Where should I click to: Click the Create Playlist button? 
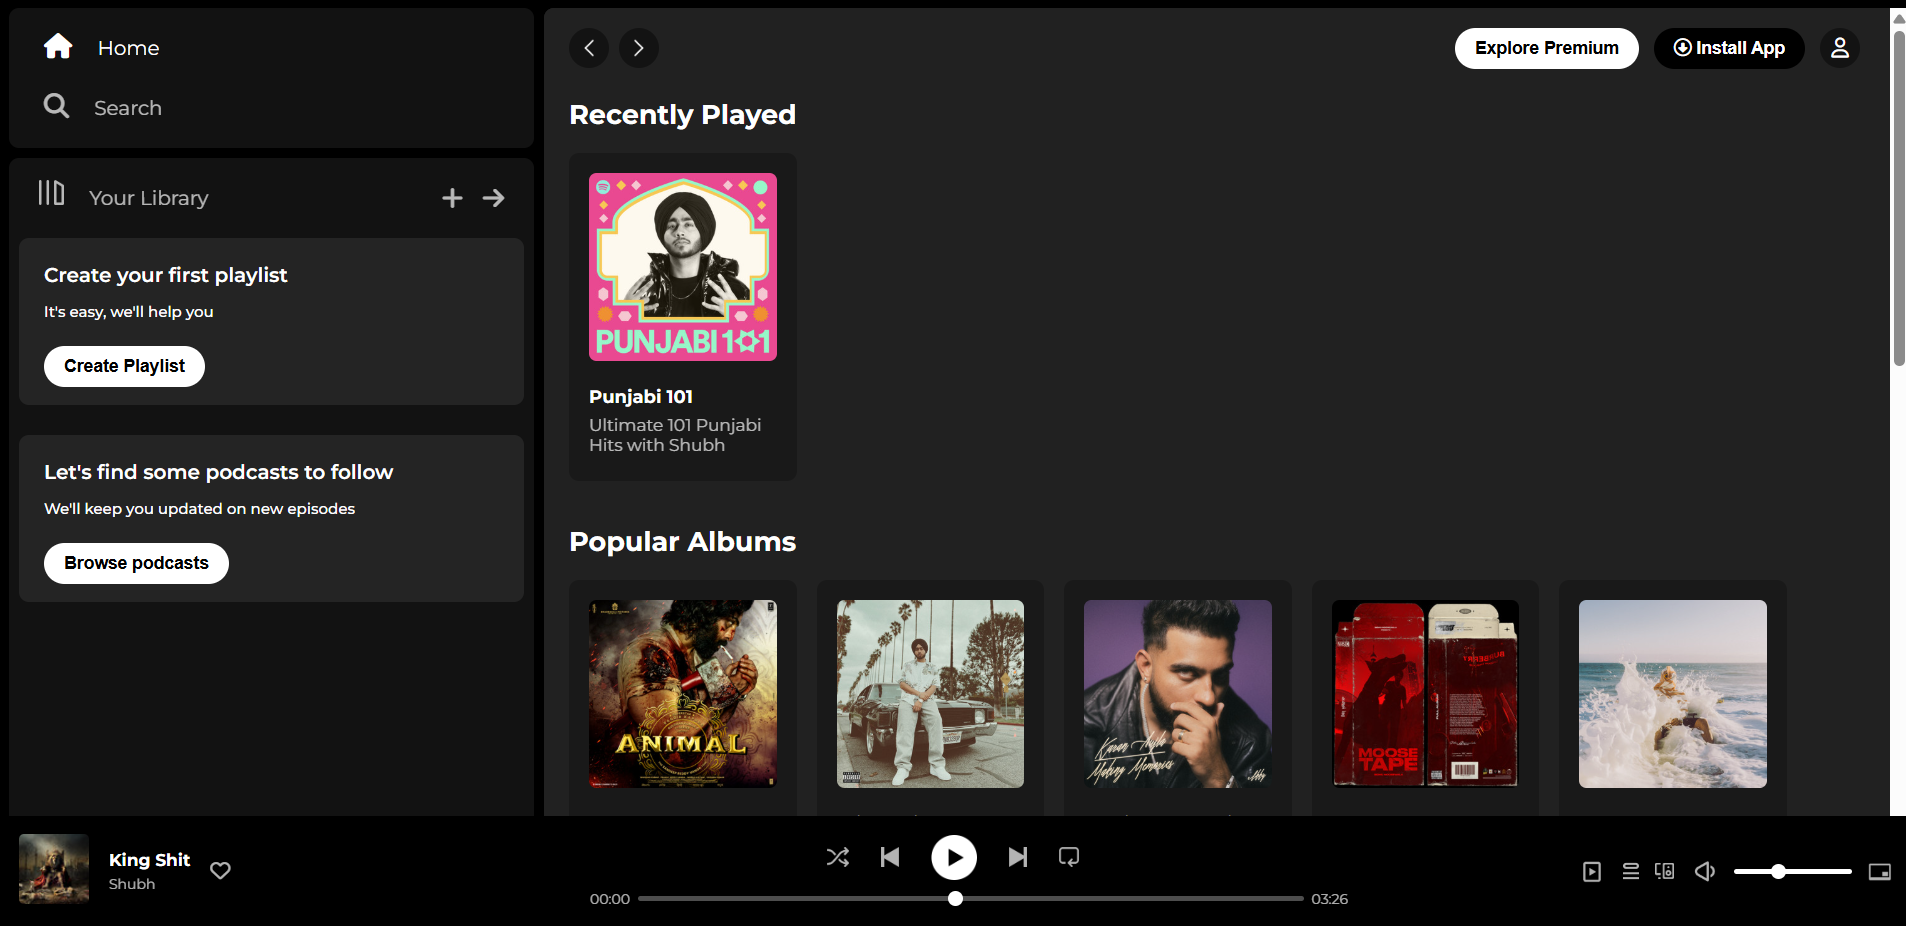(x=124, y=366)
